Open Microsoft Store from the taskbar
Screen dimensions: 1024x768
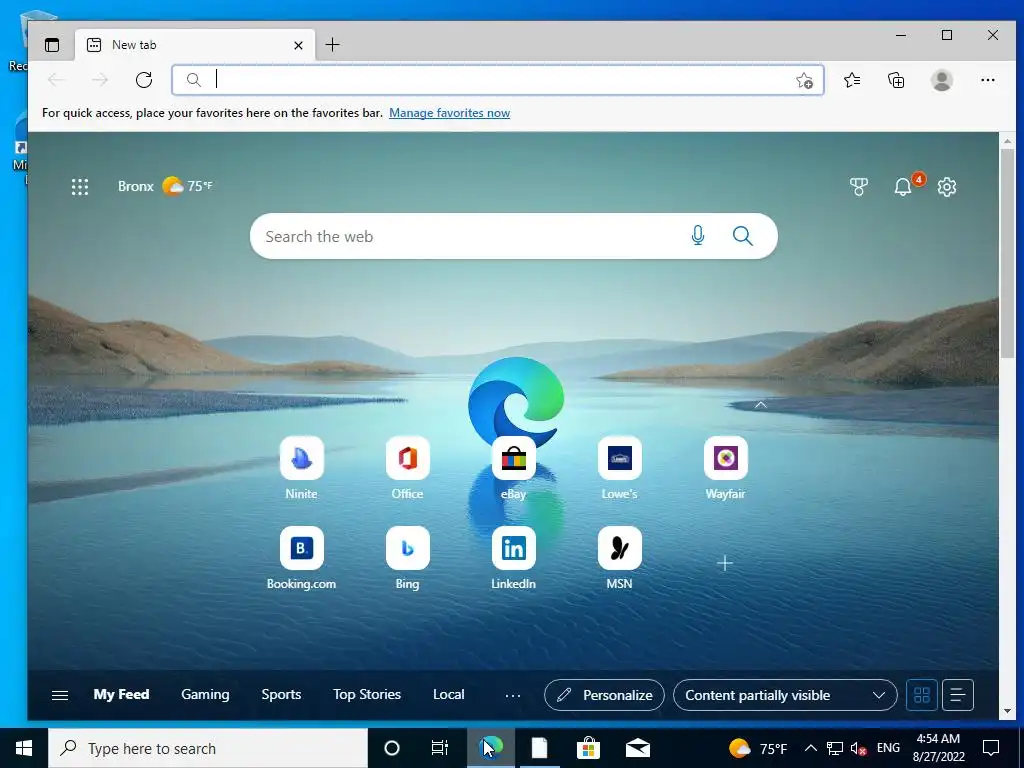[588, 748]
